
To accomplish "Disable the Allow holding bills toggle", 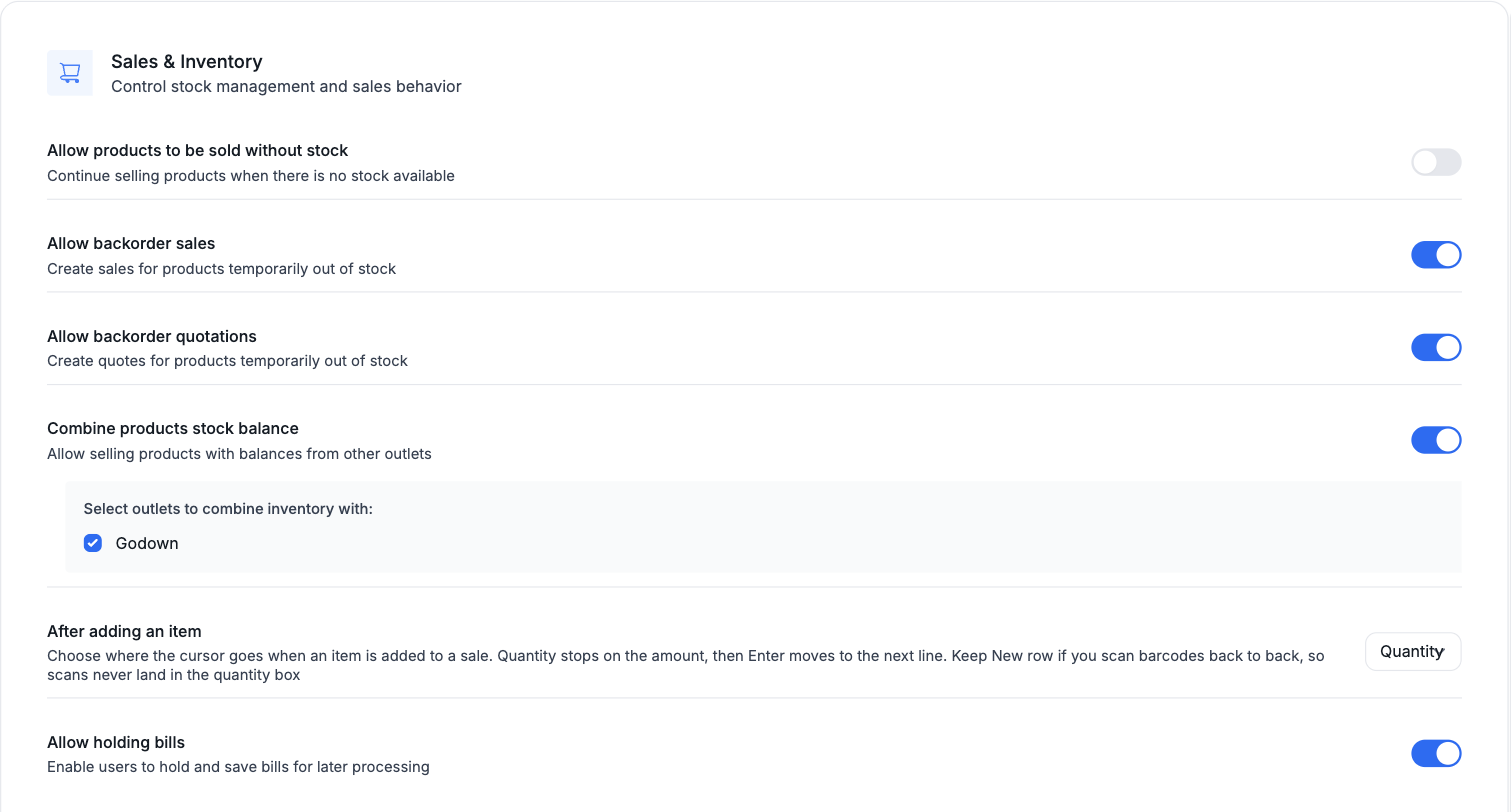I will point(1436,754).
